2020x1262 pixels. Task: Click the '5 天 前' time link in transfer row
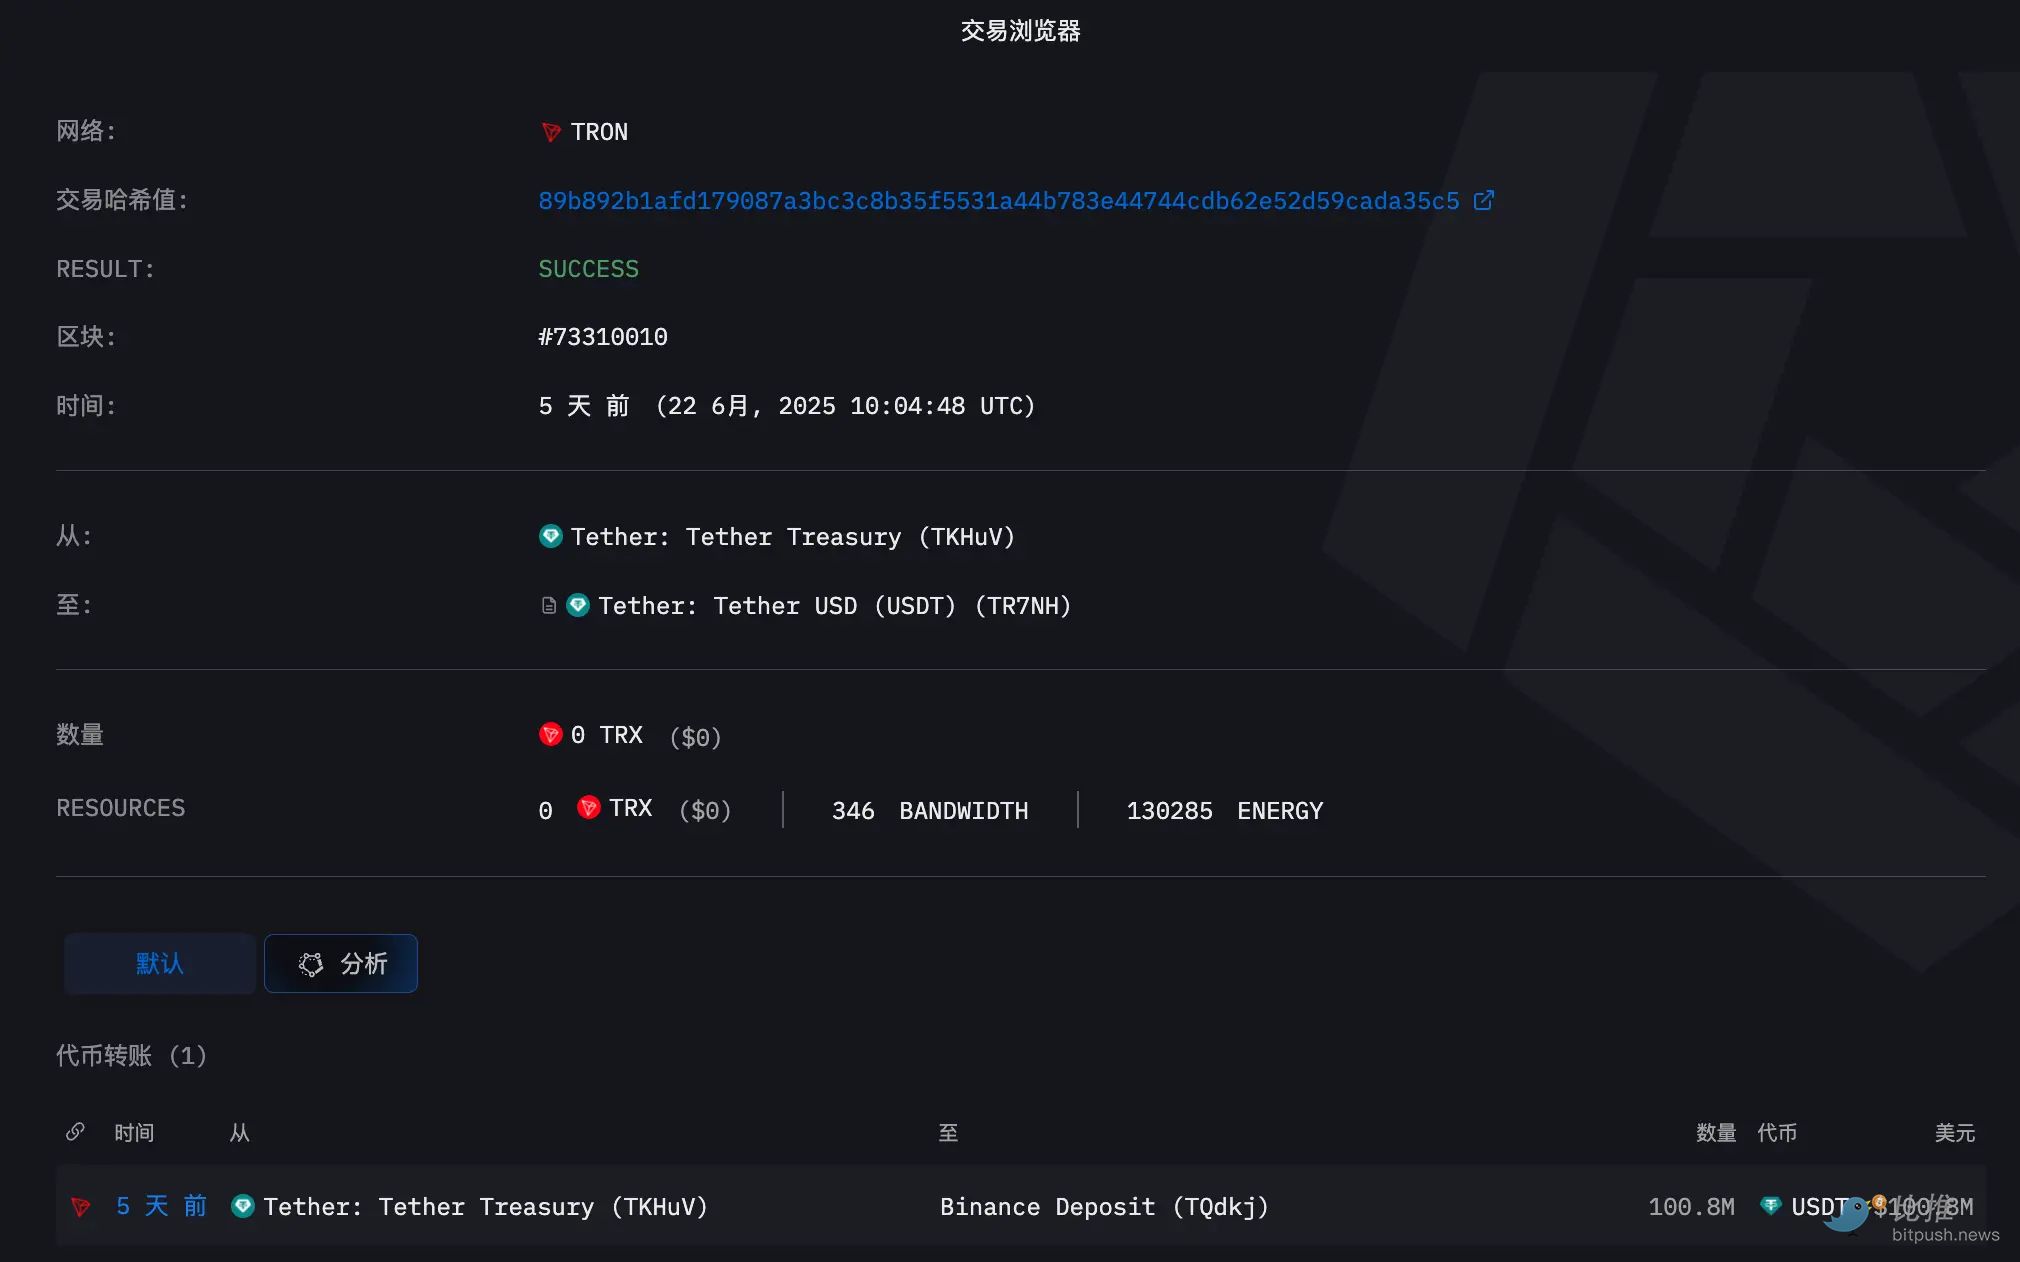pyautogui.click(x=161, y=1206)
